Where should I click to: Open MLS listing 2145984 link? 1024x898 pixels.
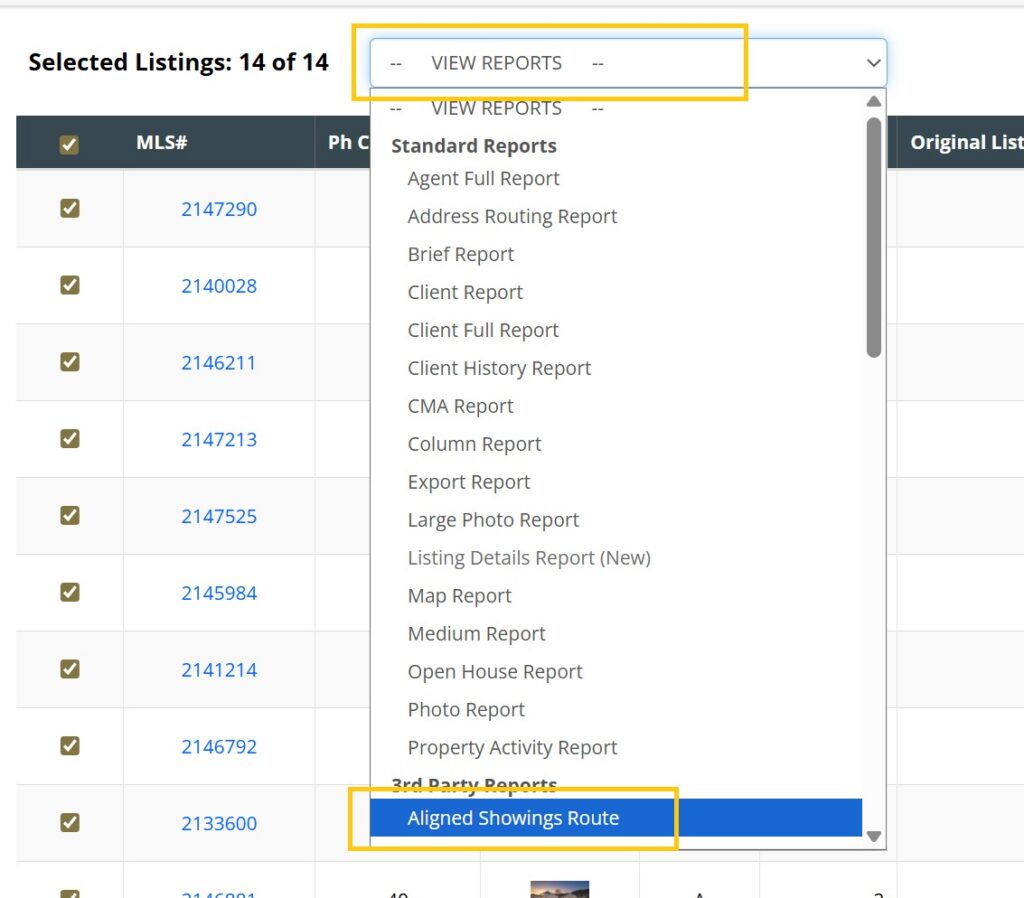pyautogui.click(x=219, y=593)
